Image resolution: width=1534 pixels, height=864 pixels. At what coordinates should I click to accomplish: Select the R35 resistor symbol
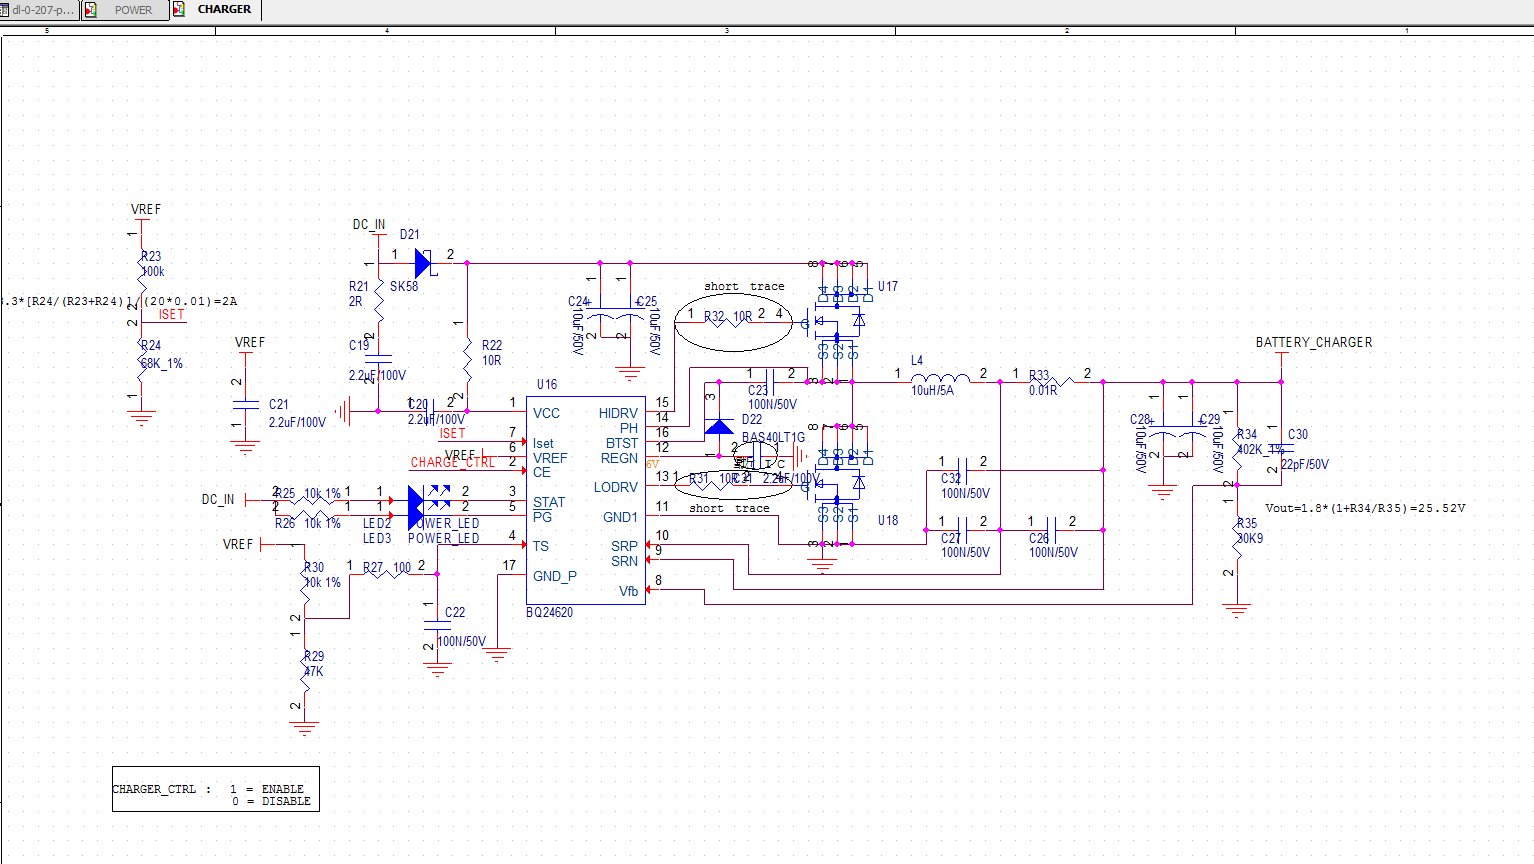(x=1237, y=536)
